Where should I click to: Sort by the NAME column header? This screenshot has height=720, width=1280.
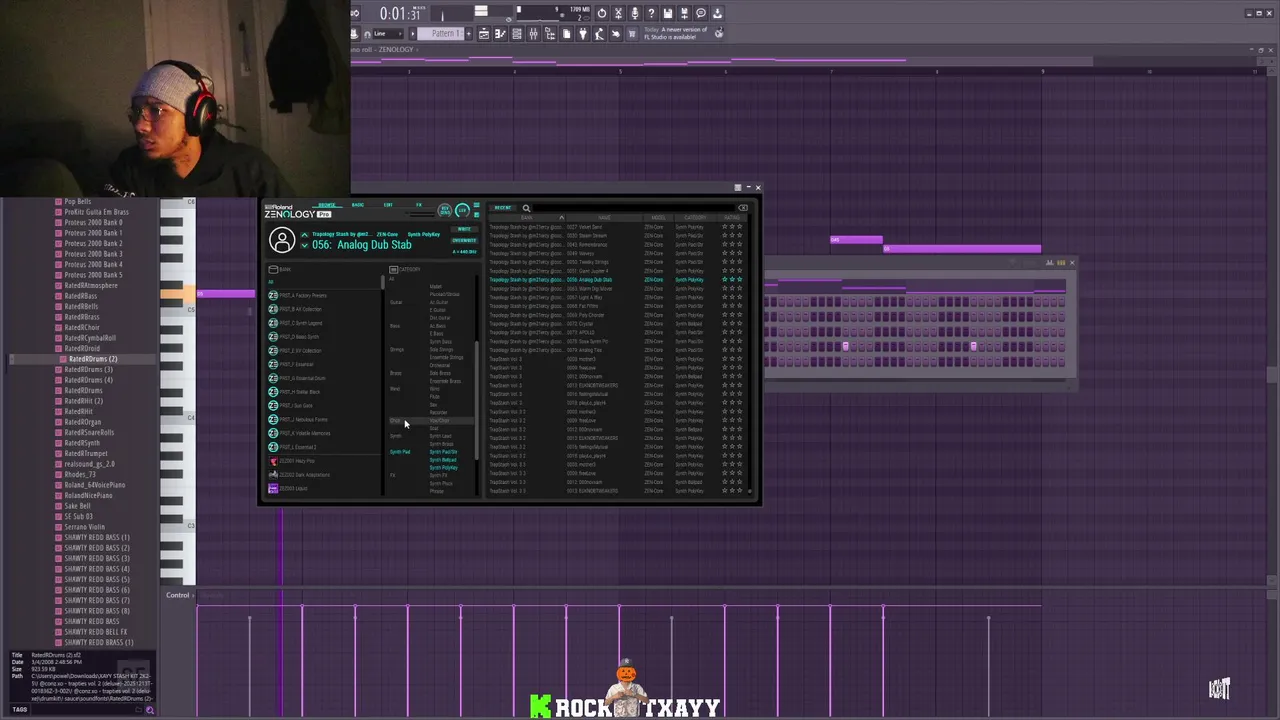pyautogui.click(x=604, y=218)
